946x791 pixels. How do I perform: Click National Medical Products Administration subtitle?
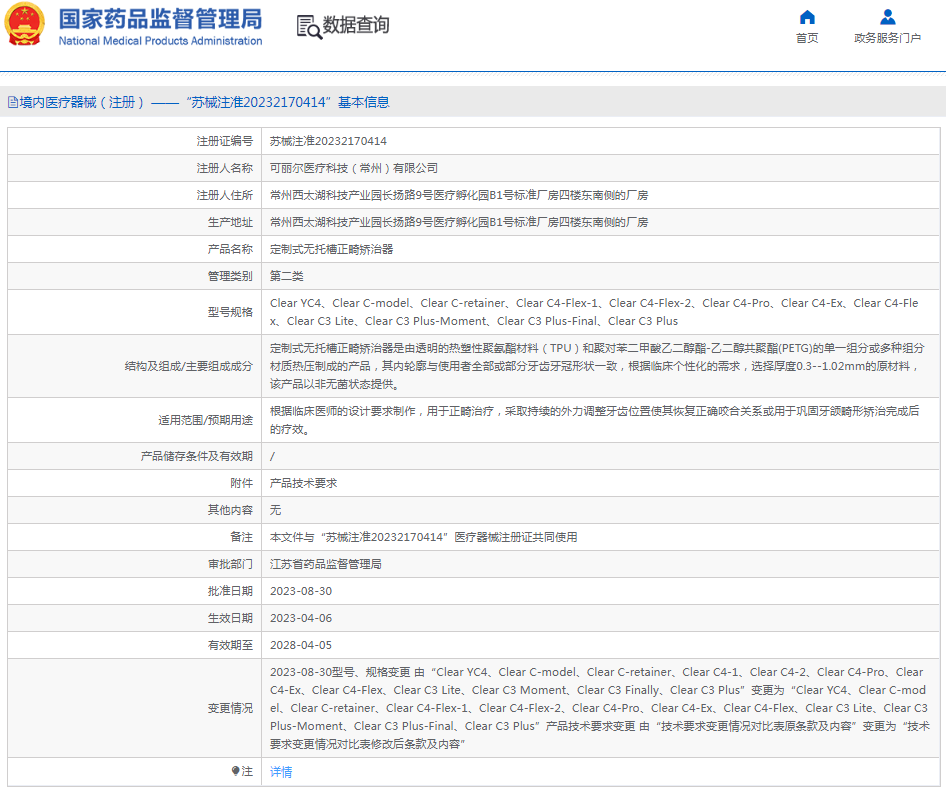click(x=160, y=41)
